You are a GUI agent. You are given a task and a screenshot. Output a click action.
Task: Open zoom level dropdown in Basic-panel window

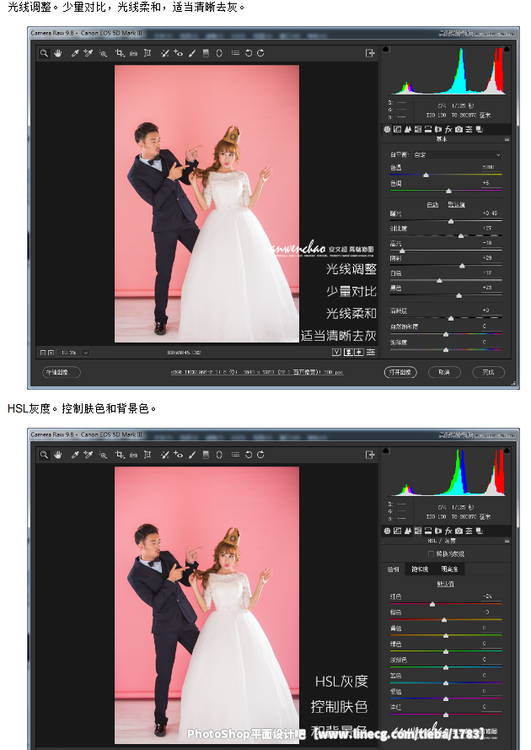click(85, 353)
